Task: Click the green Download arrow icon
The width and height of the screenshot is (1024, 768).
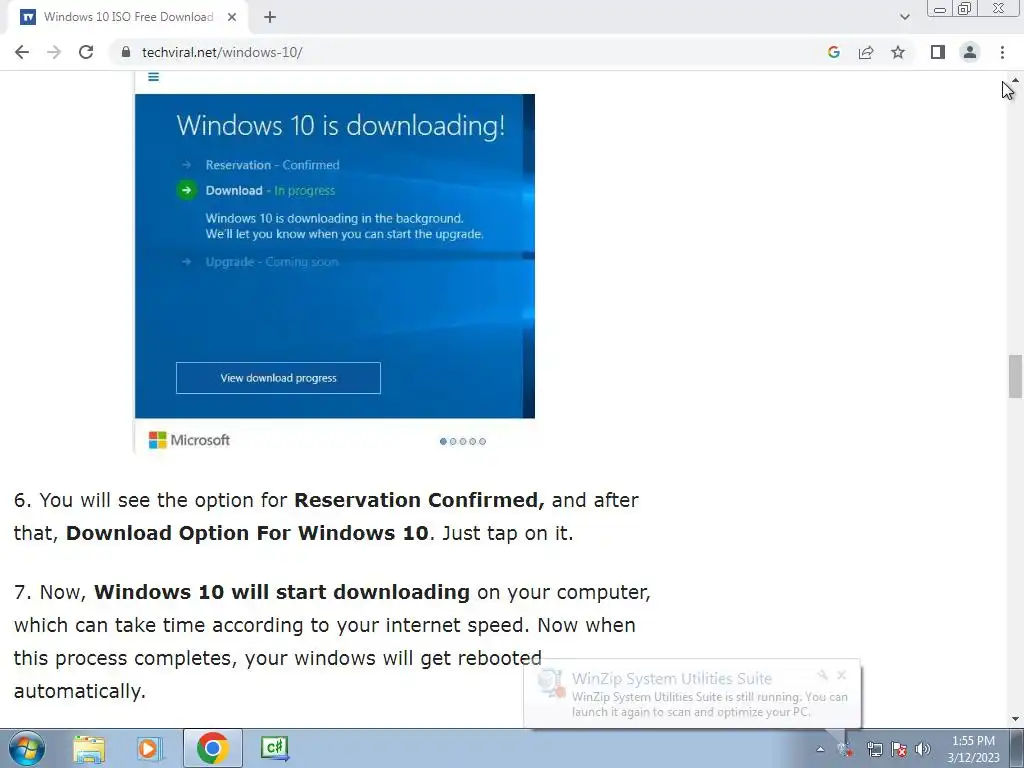Action: (x=187, y=190)
